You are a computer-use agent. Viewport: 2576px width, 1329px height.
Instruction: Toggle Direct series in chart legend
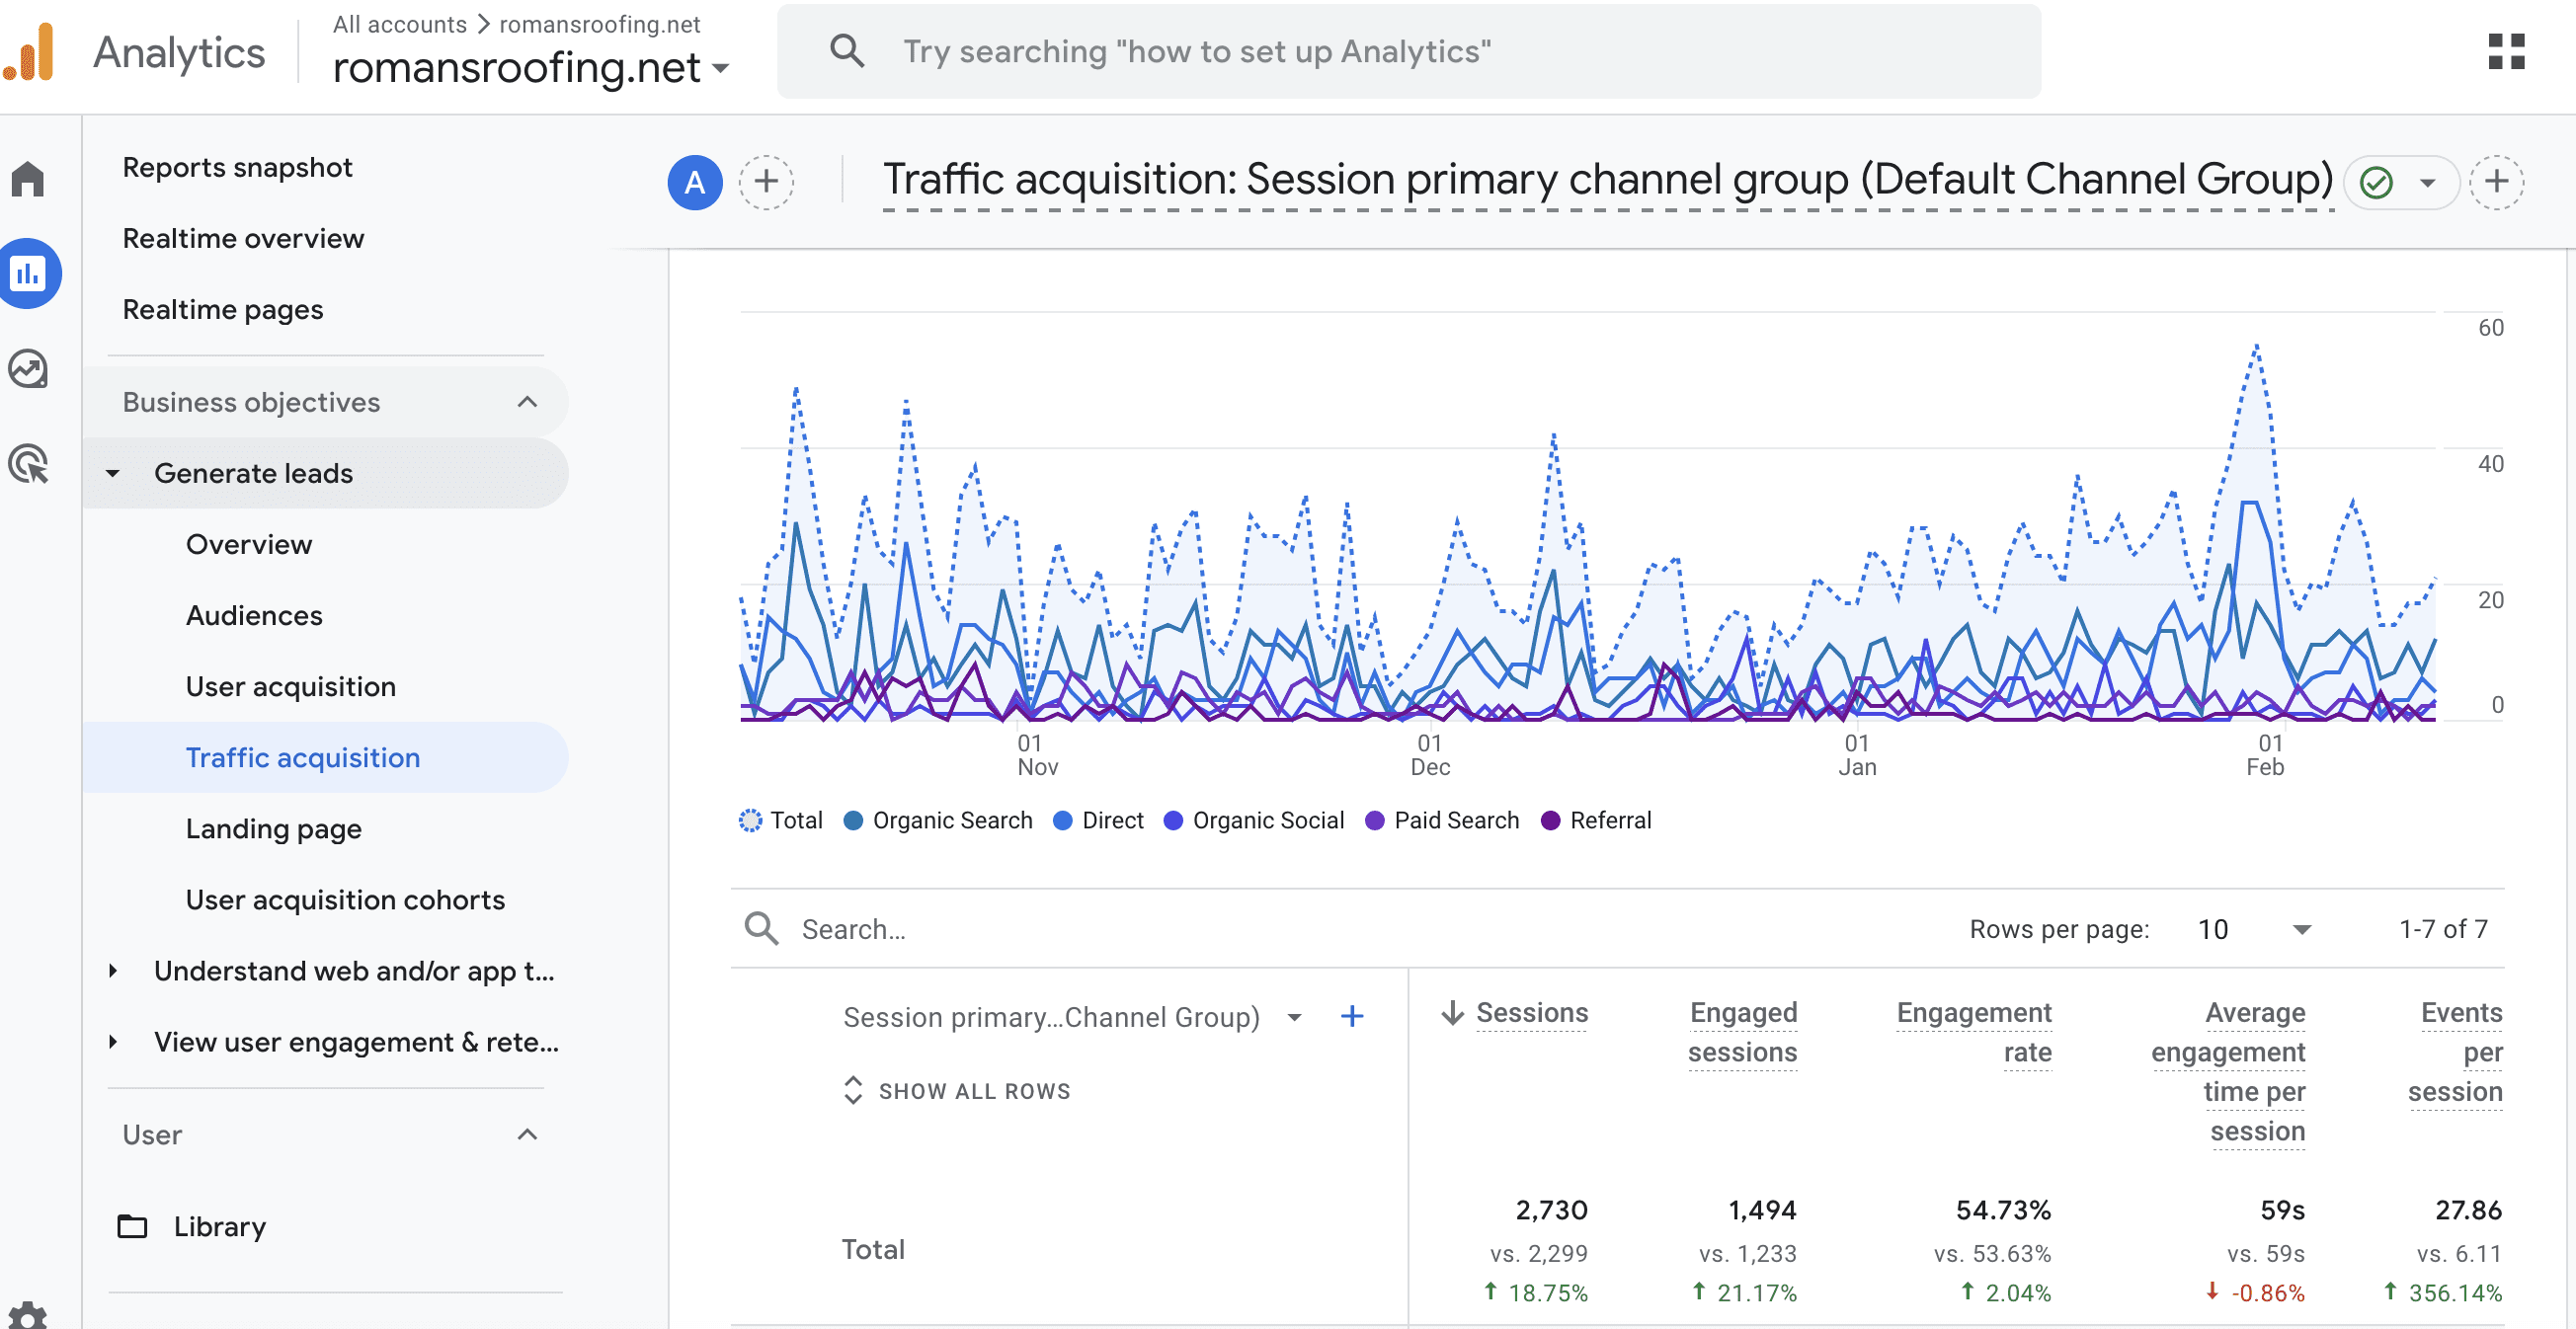click(x=1098, y=820)
